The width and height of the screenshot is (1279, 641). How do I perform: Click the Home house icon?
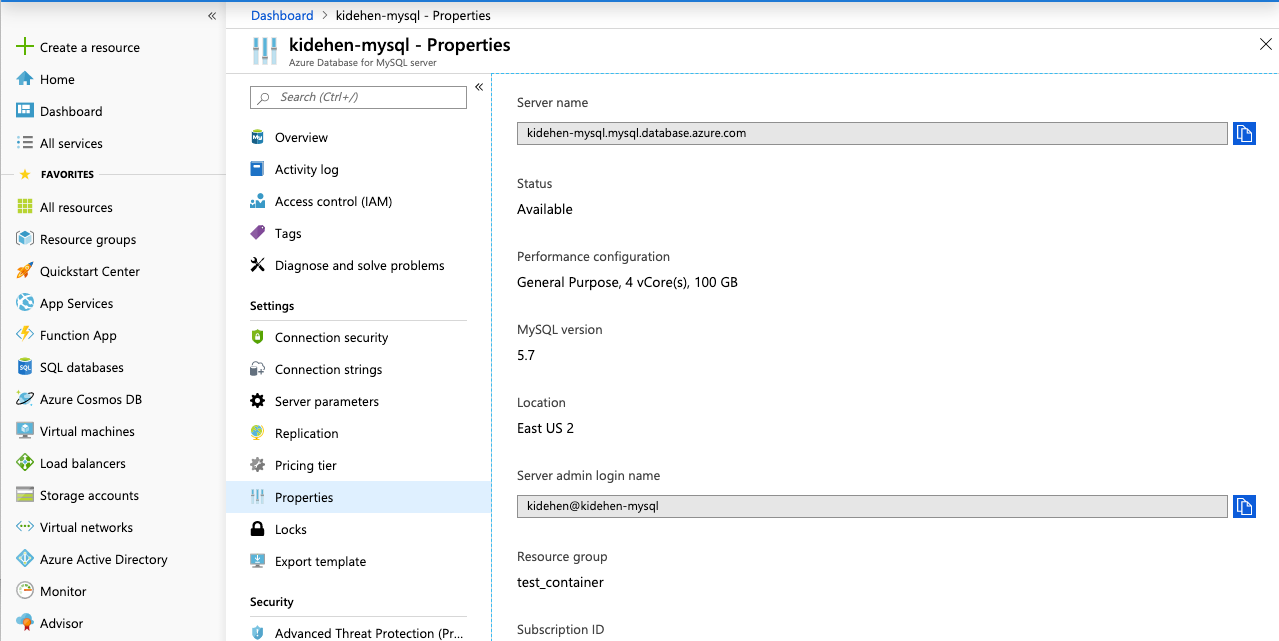click(25, 79)
